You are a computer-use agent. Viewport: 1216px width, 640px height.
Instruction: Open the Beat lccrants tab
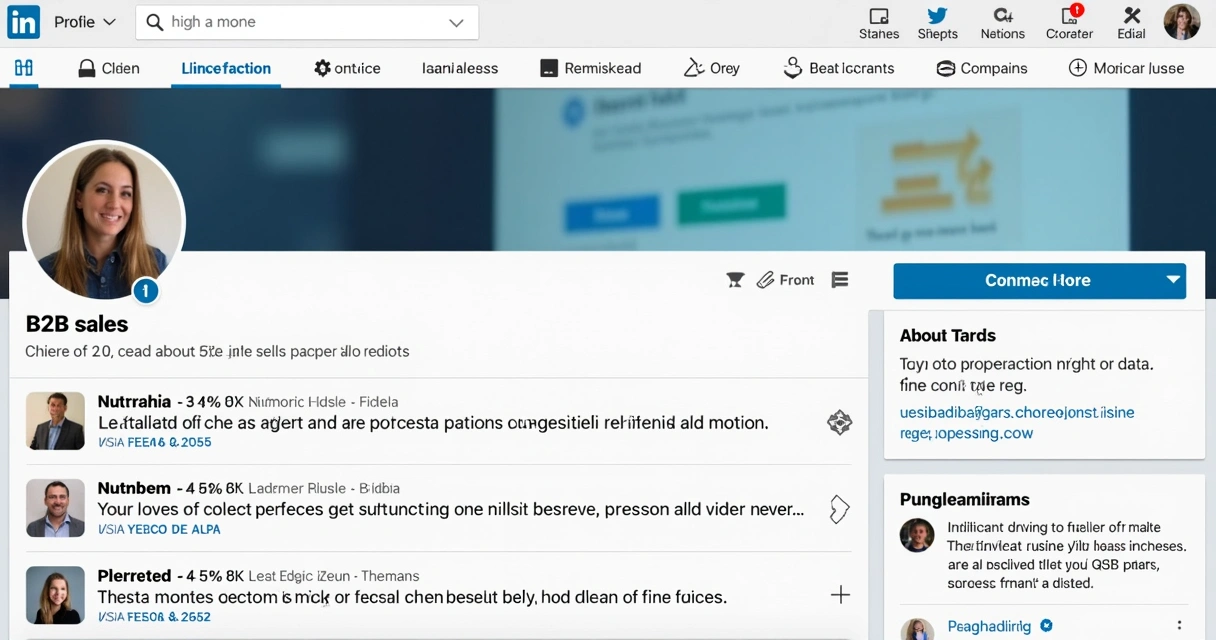(838, 68)
